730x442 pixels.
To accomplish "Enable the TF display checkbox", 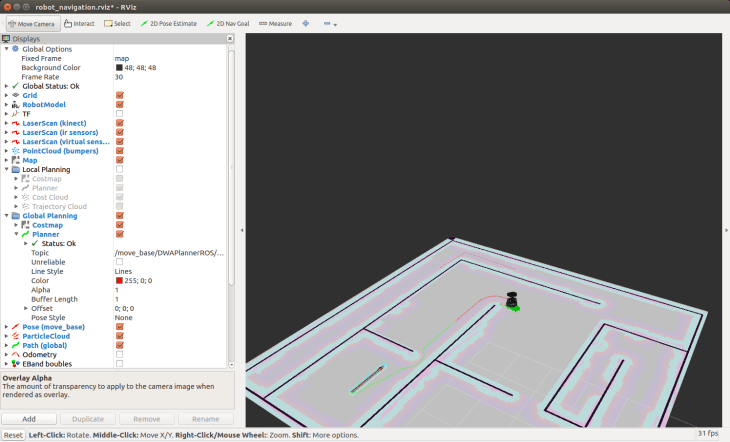I will pos(119,114).
